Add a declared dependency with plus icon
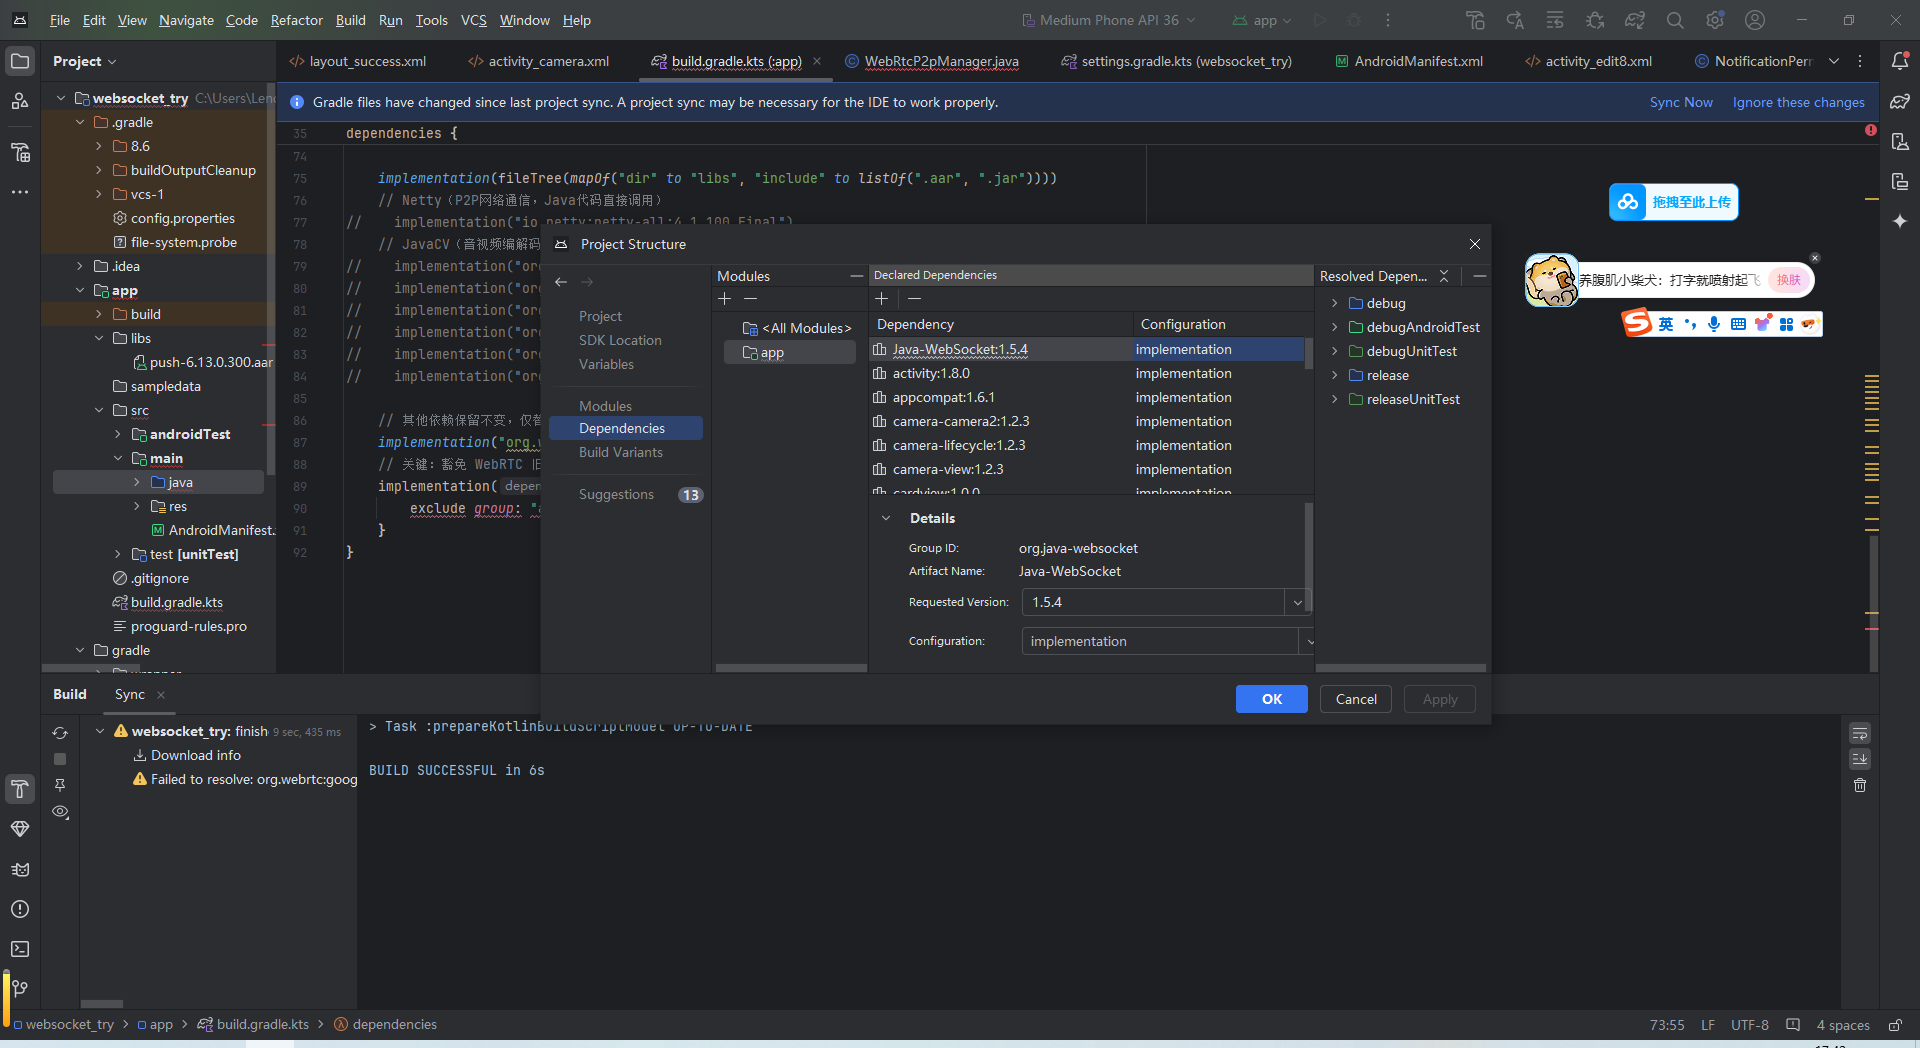1920x1048 pixels. (x=881, y=298)
